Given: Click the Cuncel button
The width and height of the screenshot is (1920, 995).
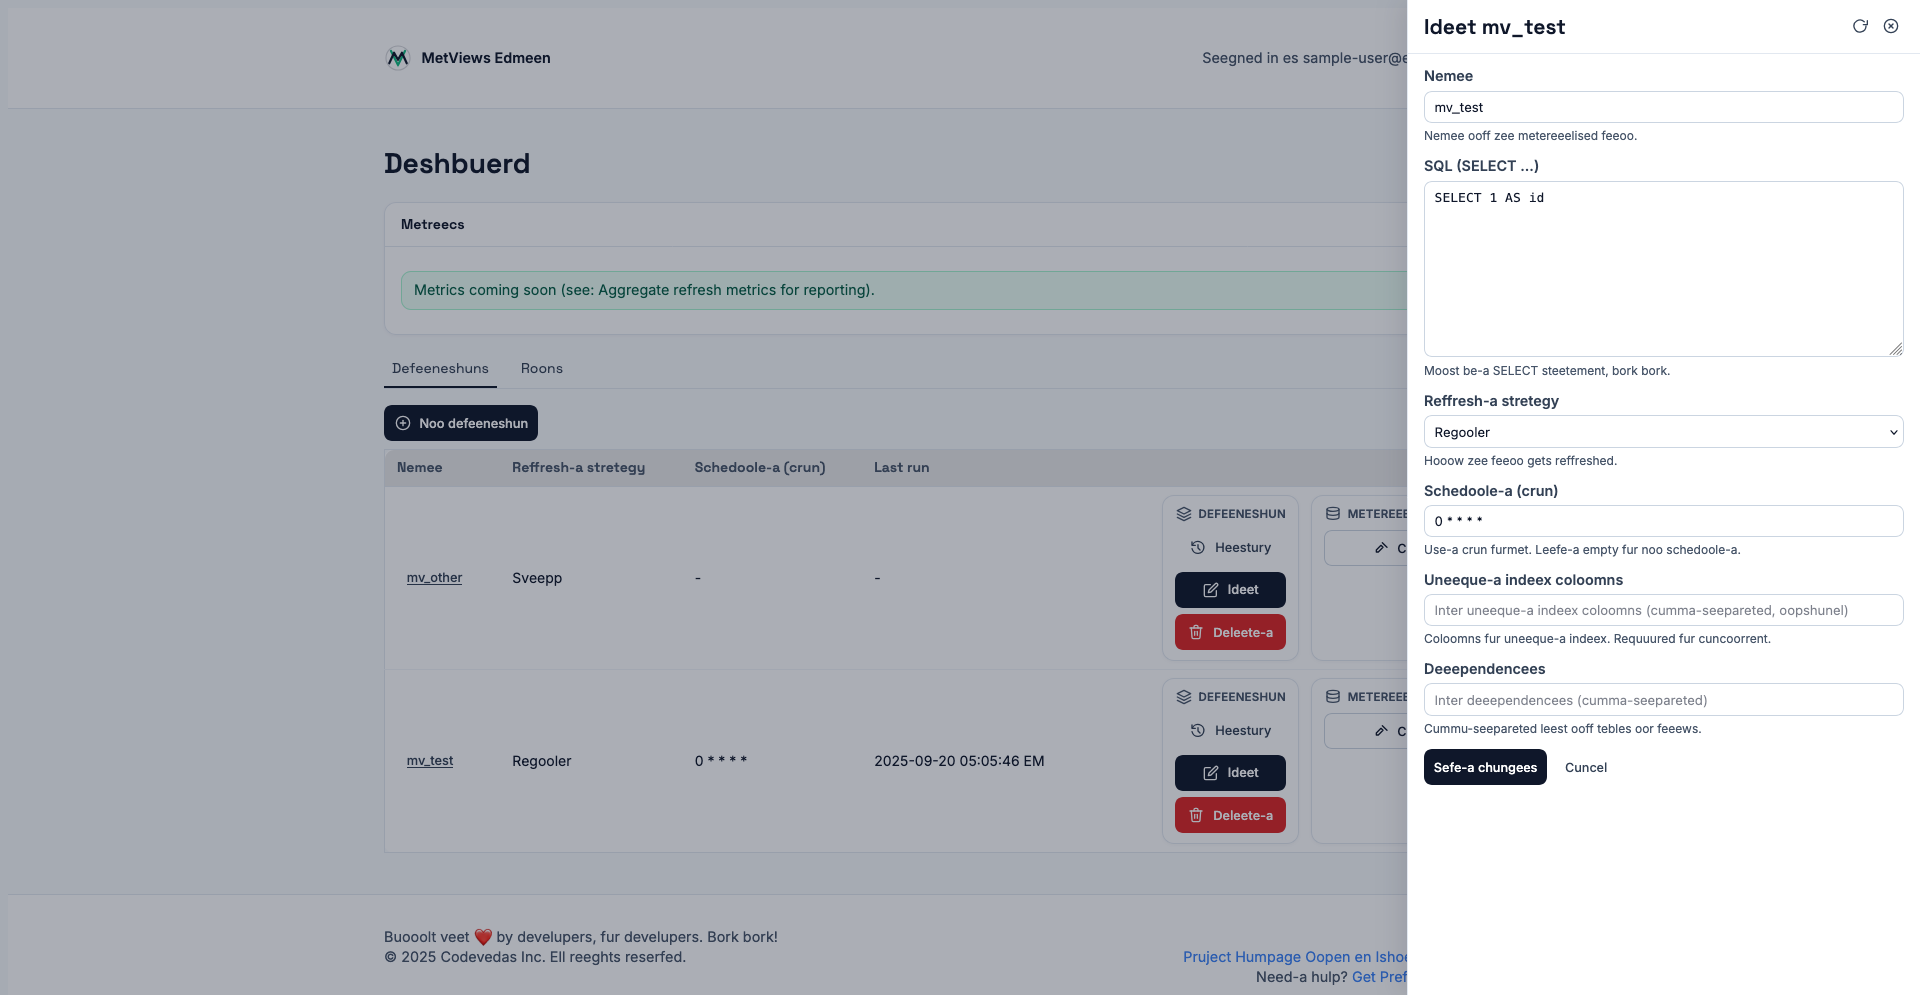Looking at the screenshot, I should [1585, 768].
